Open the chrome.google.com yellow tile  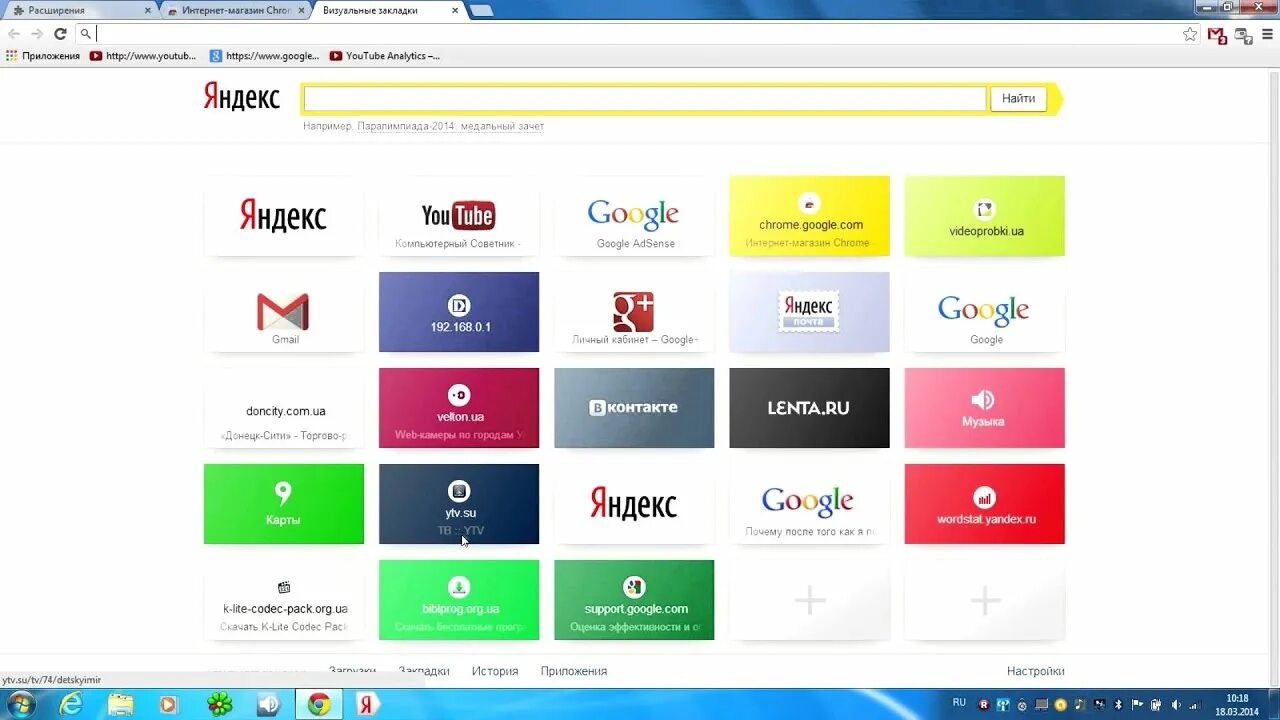[809, 216]
